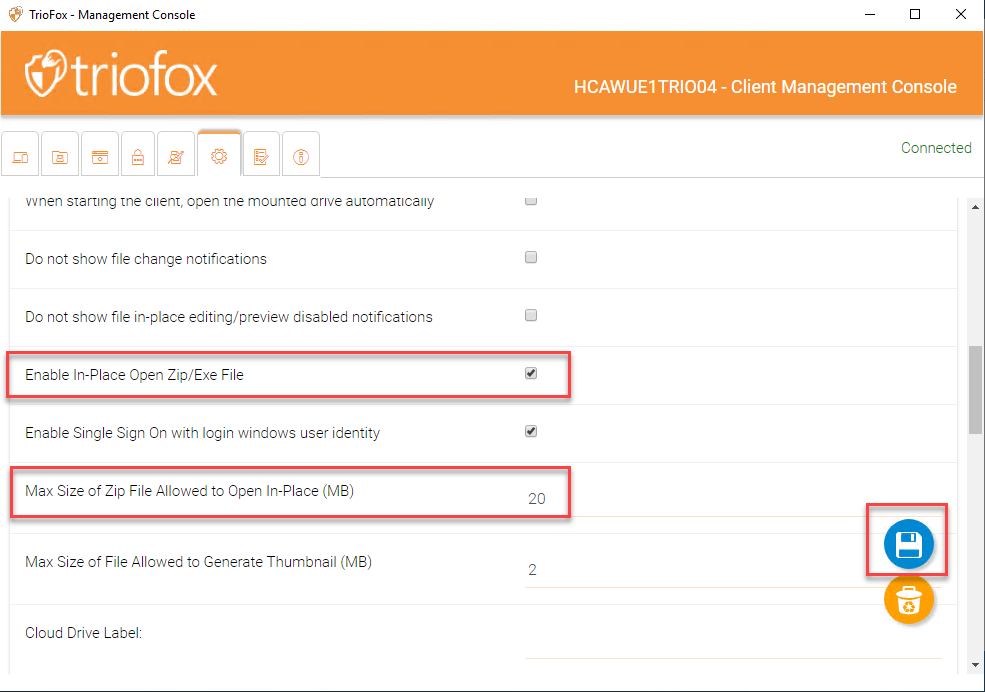The width and height of the screenshot is (985, 692).
Task: Click 'Enable Single Sign On with login' label
Action: click(x=202, y=433)
